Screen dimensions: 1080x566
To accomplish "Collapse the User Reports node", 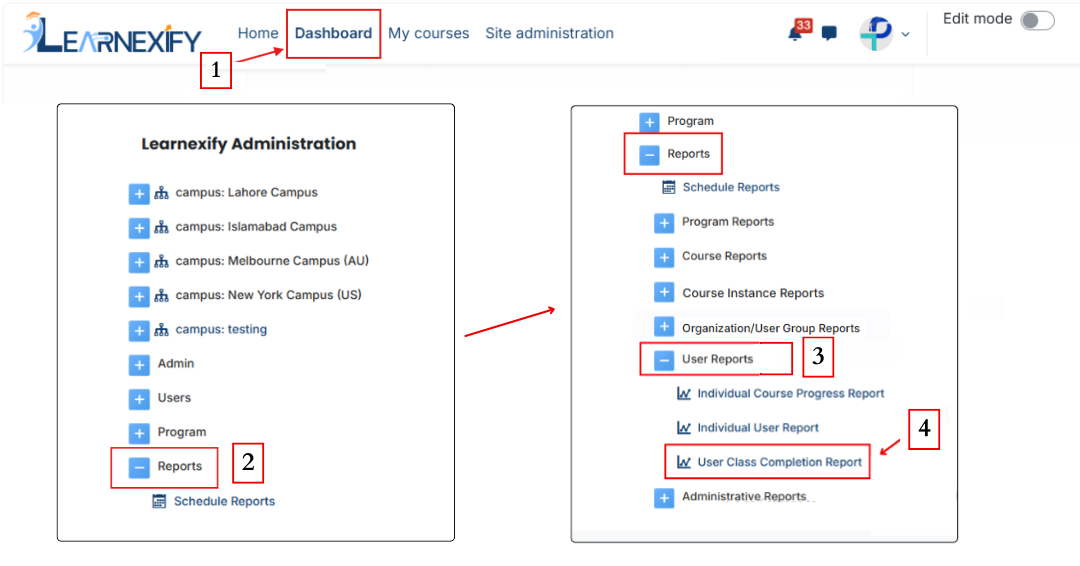I will click(x=664, y=360).
